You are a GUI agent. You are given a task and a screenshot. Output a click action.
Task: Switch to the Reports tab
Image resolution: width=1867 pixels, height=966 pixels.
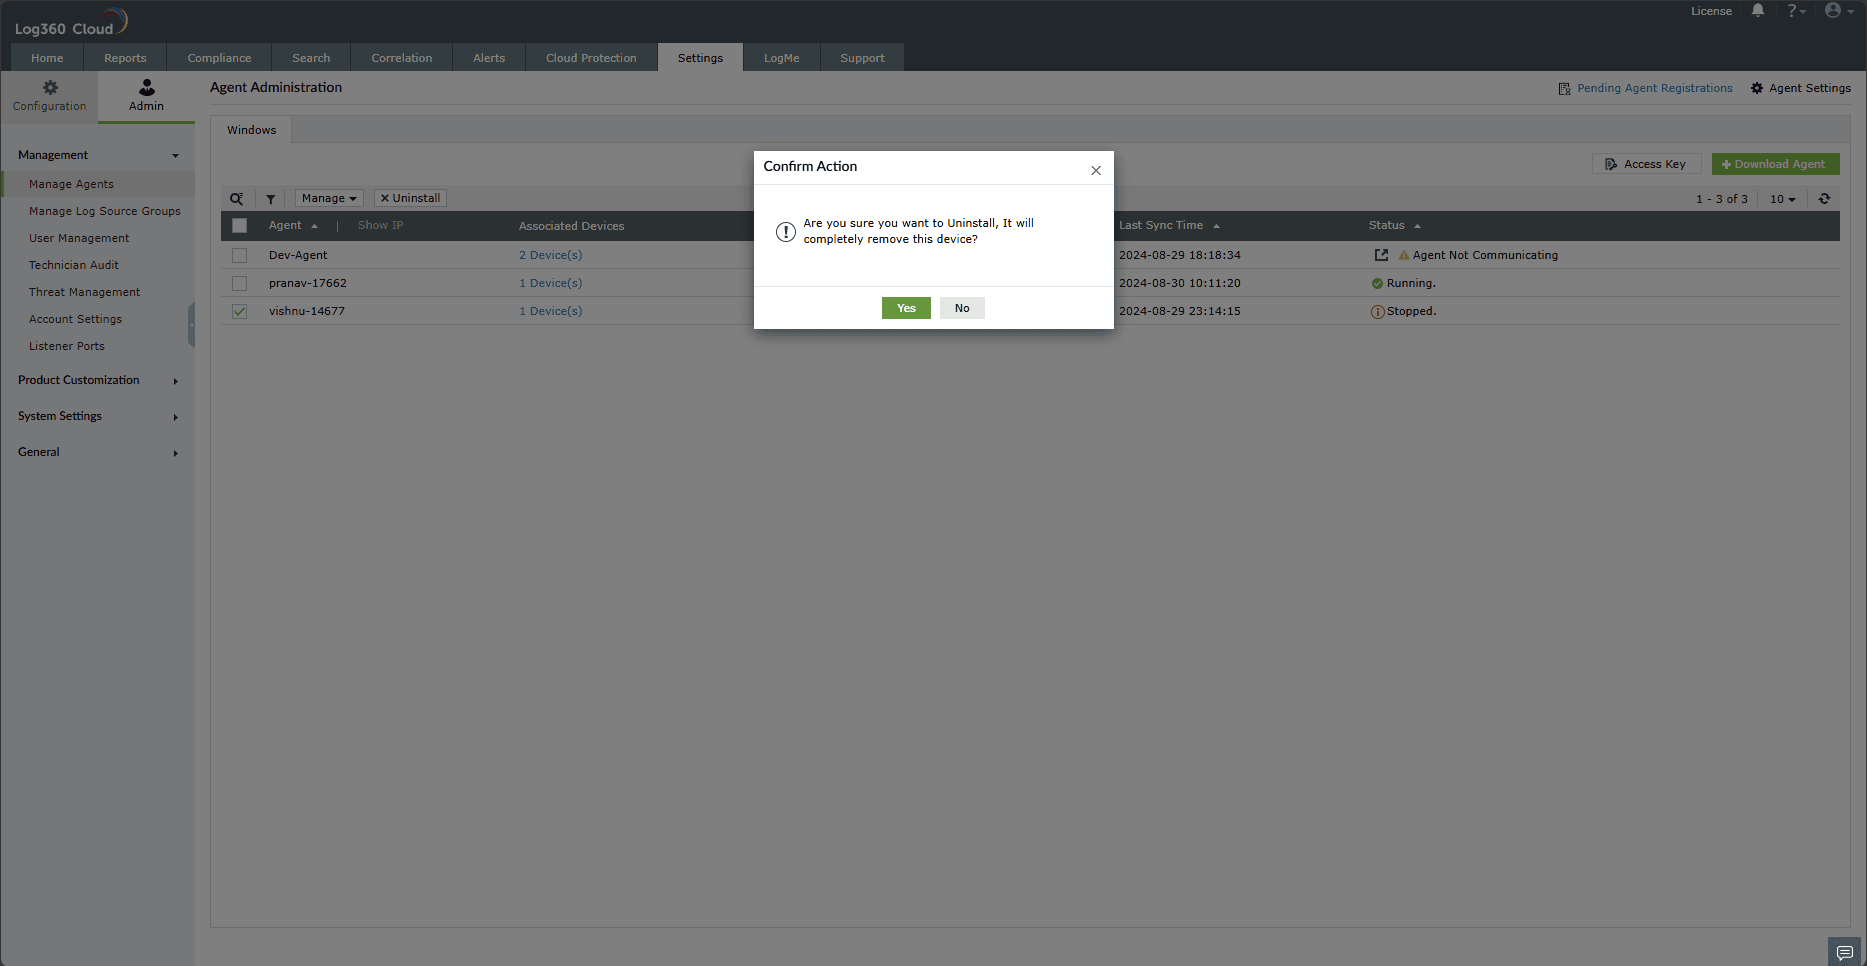click(125, 58)
